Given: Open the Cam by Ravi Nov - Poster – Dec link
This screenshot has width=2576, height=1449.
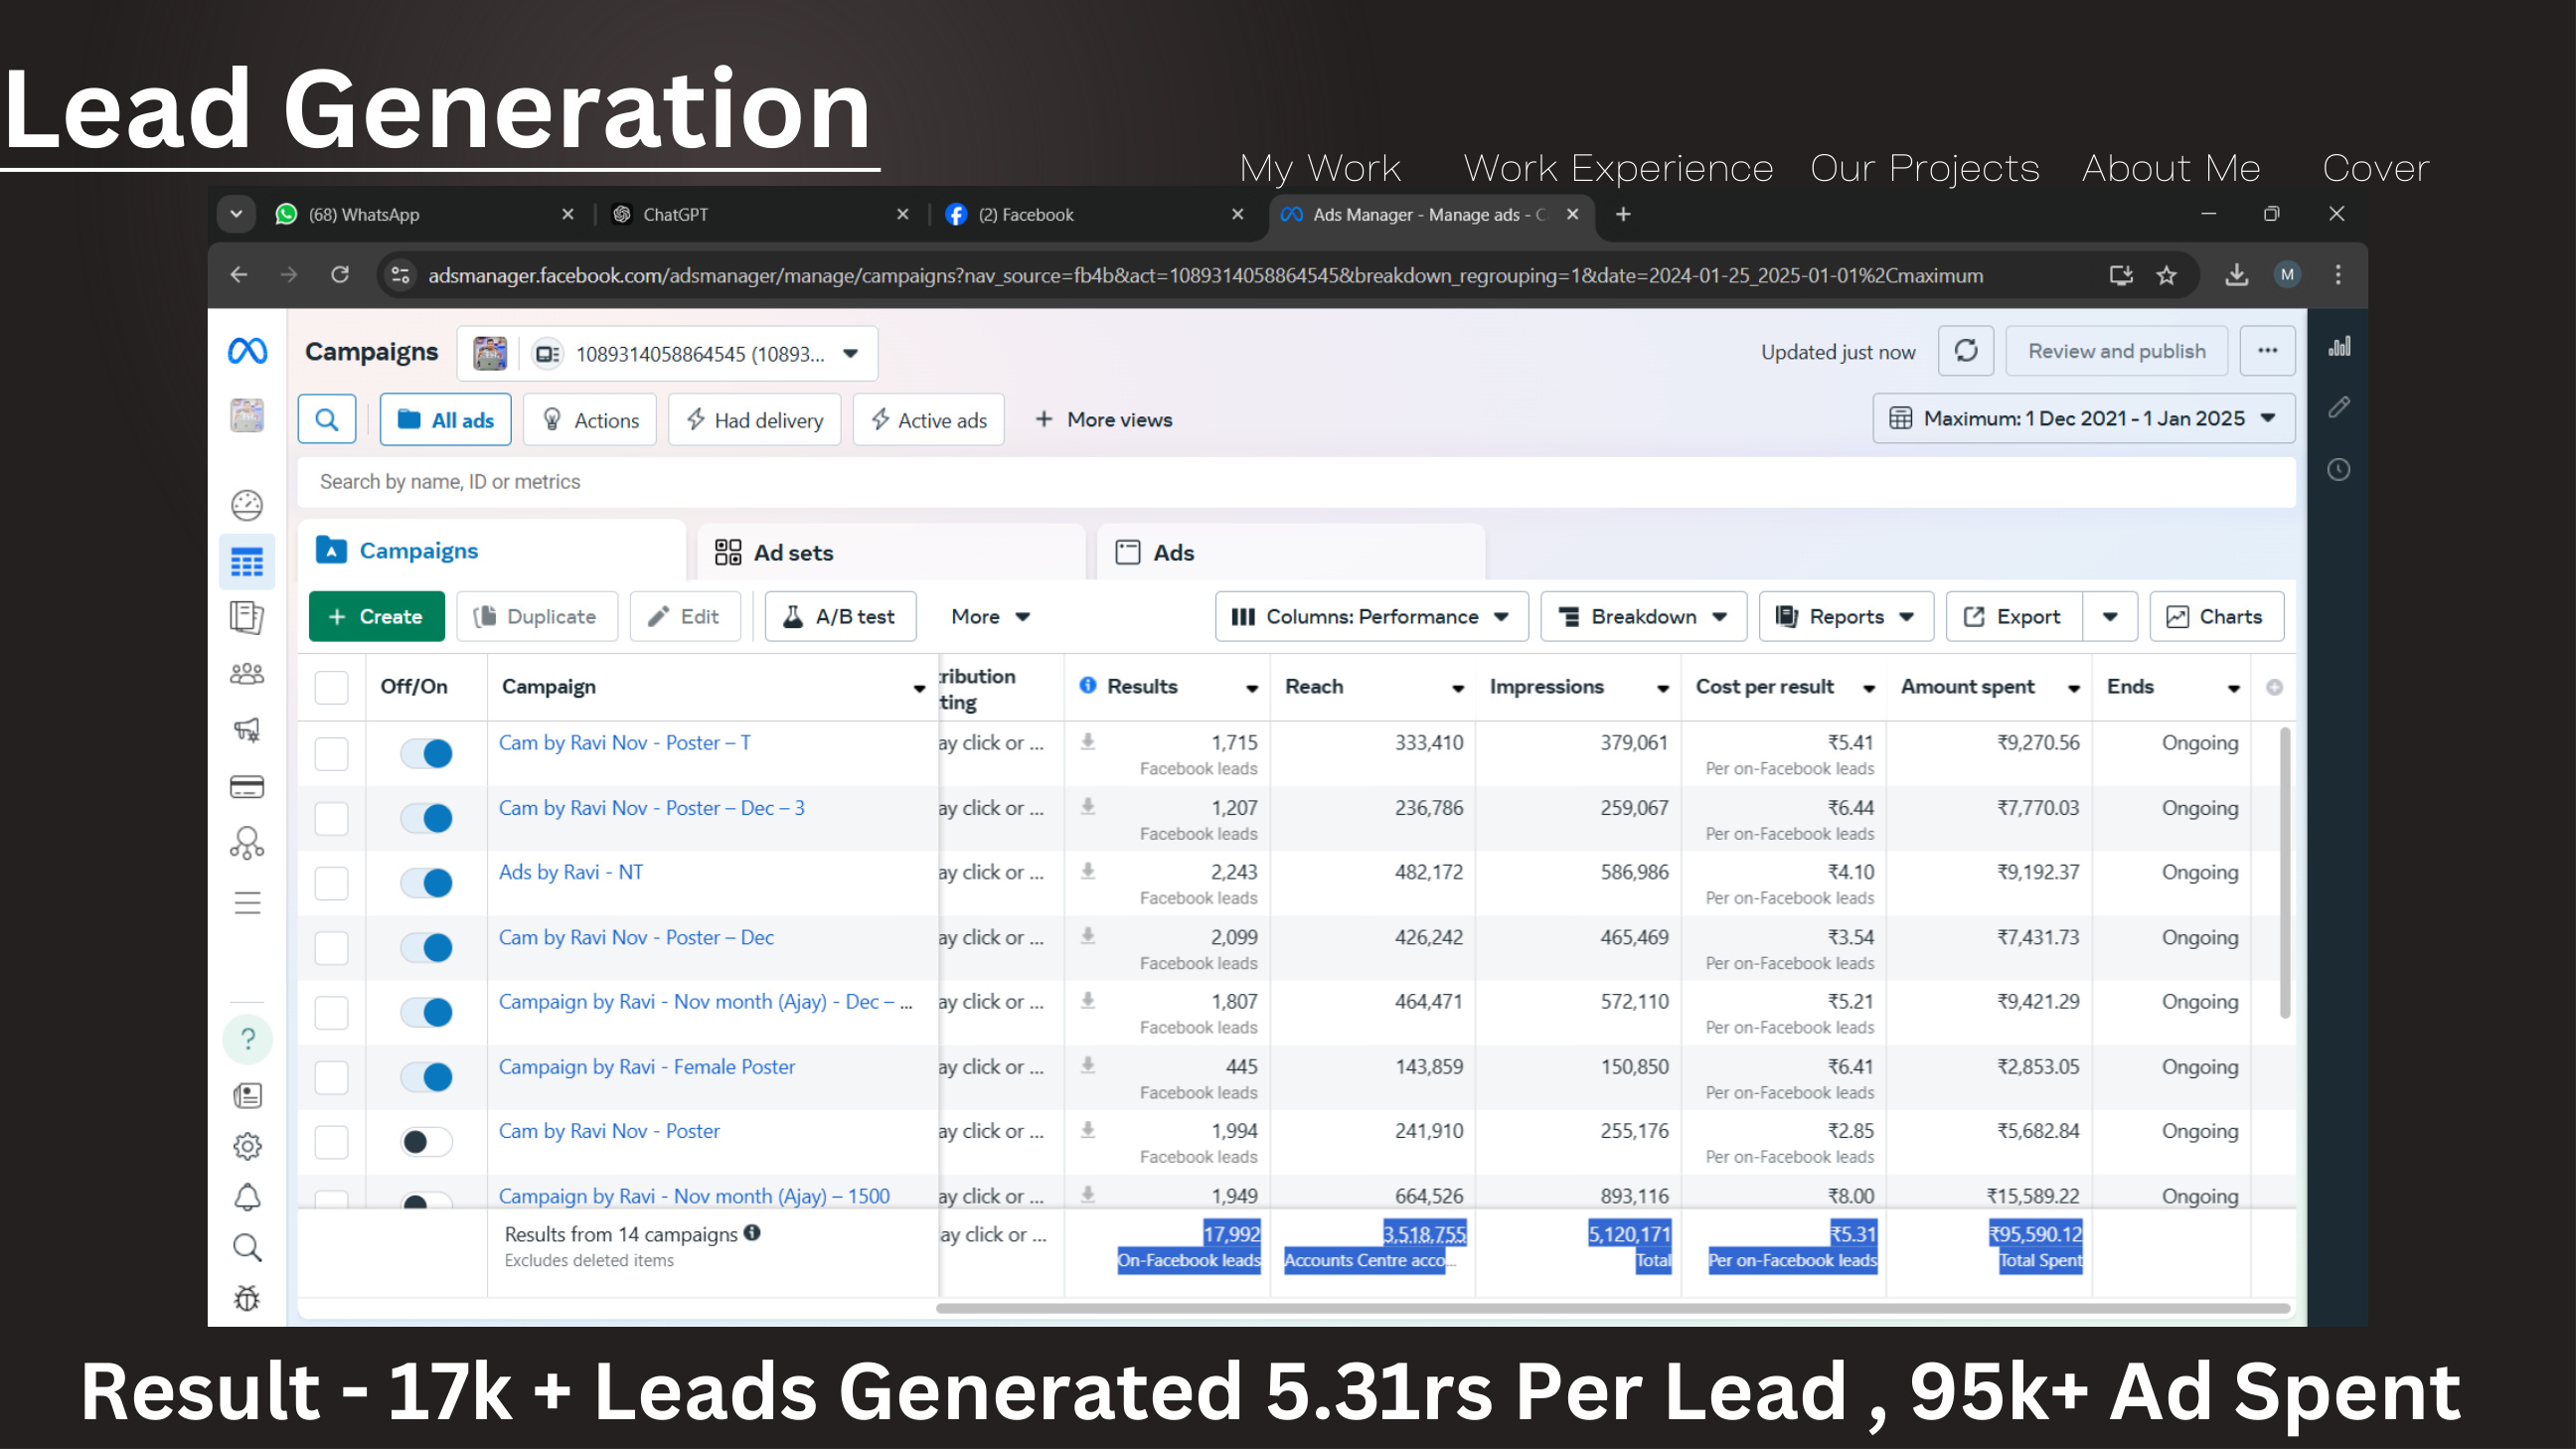Looking at the screenshot, I should [636, 937].
